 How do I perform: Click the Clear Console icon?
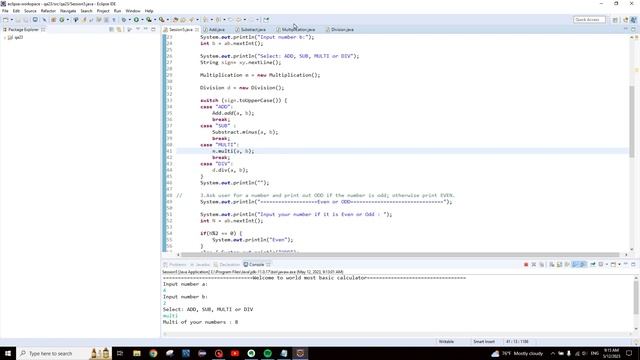551,264
